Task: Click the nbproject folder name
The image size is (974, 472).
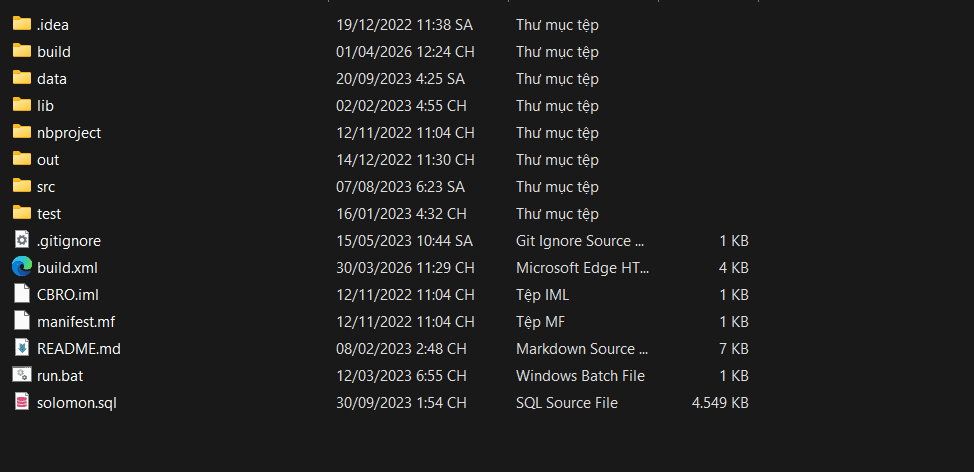Action: click(x=69, y=133)
